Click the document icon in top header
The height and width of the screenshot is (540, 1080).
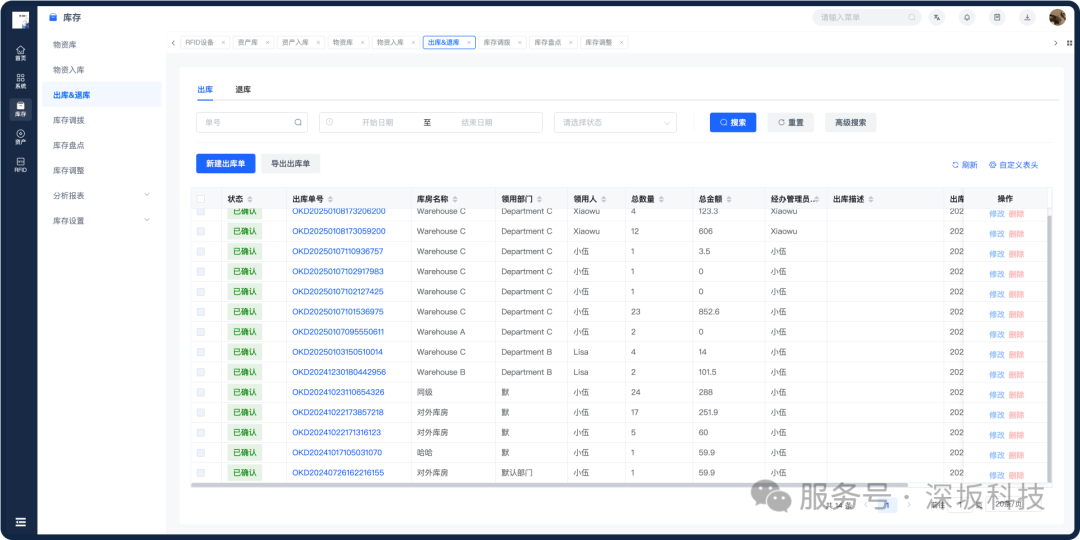click(x=997, y=18)
